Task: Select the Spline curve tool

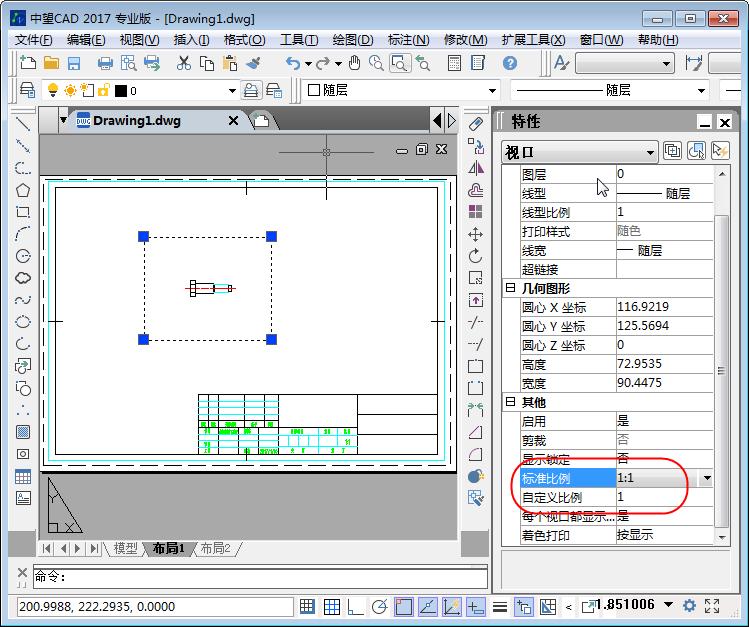Action: (x=22, y=299)
